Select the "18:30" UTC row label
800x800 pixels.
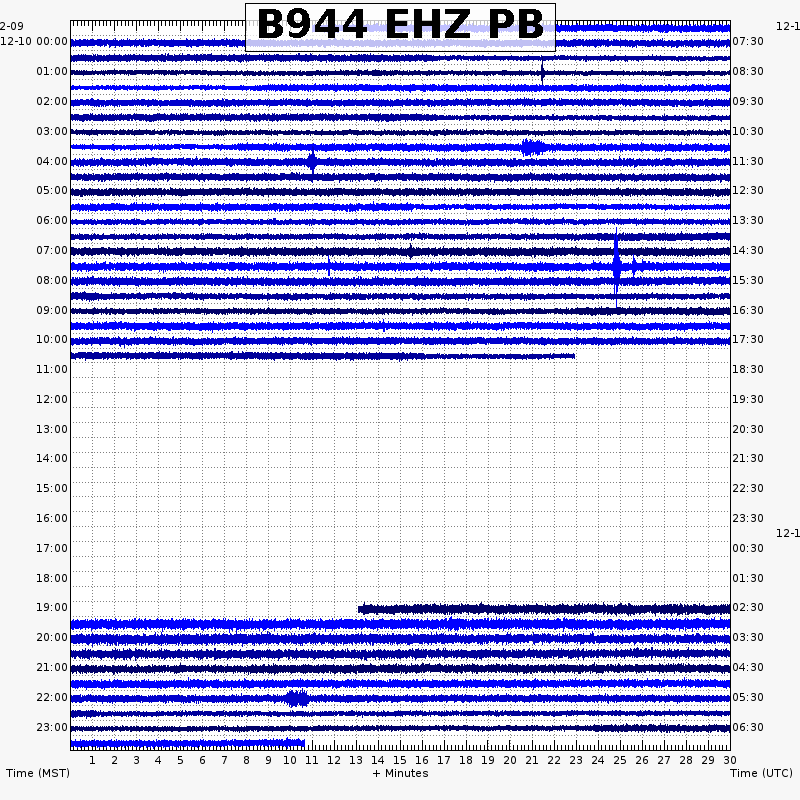coord(748,369)
